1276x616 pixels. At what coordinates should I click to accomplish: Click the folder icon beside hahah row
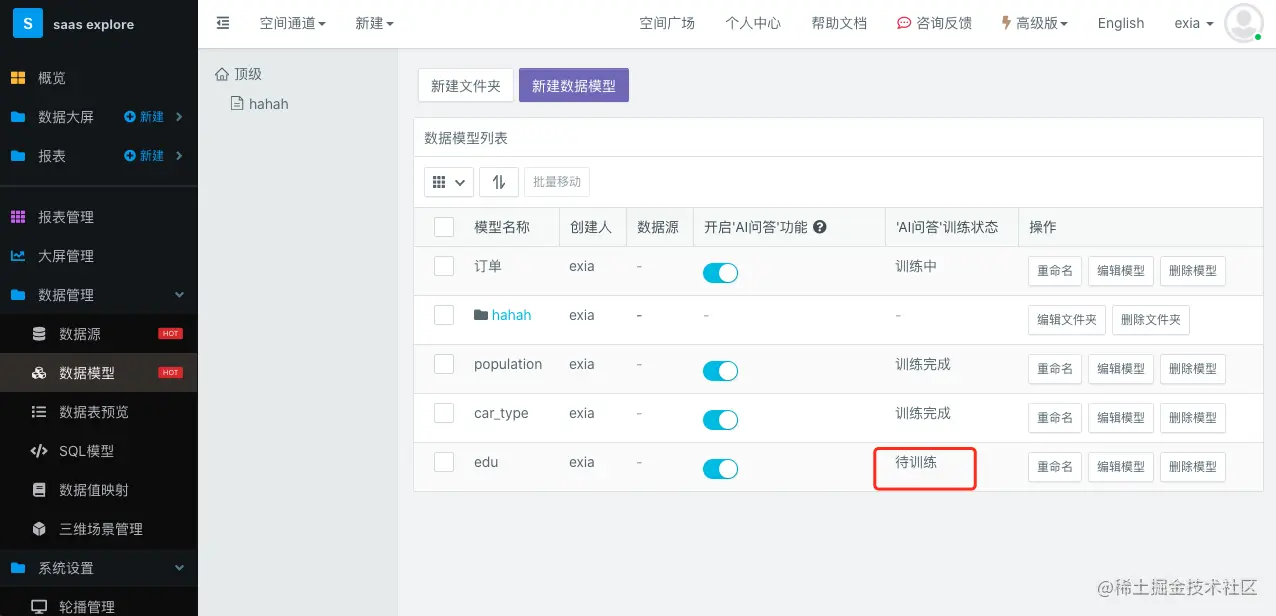click(x=481, y=315)
